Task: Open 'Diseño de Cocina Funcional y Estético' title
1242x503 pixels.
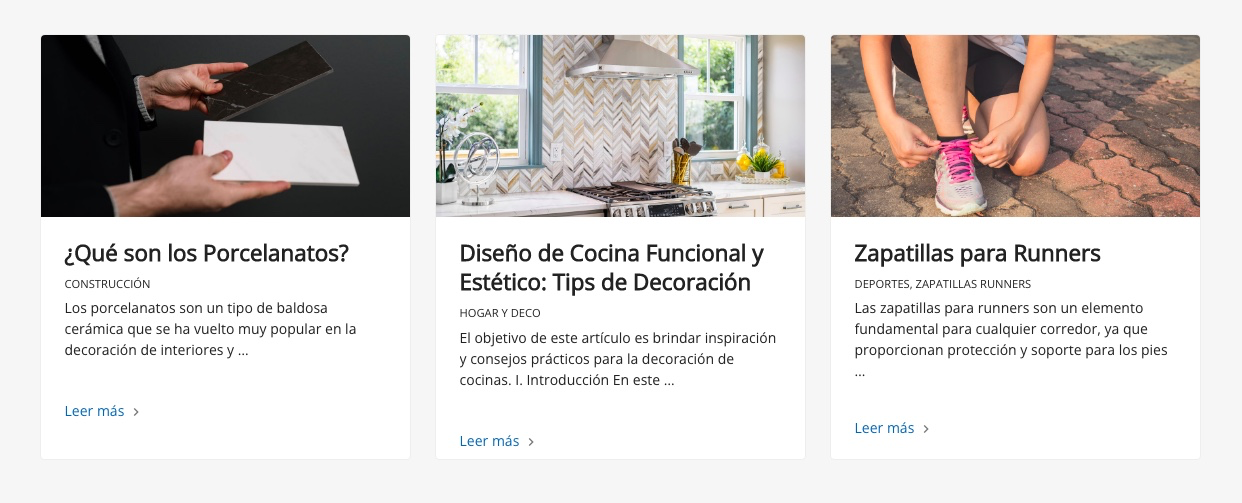Action: tap(612, 268)
